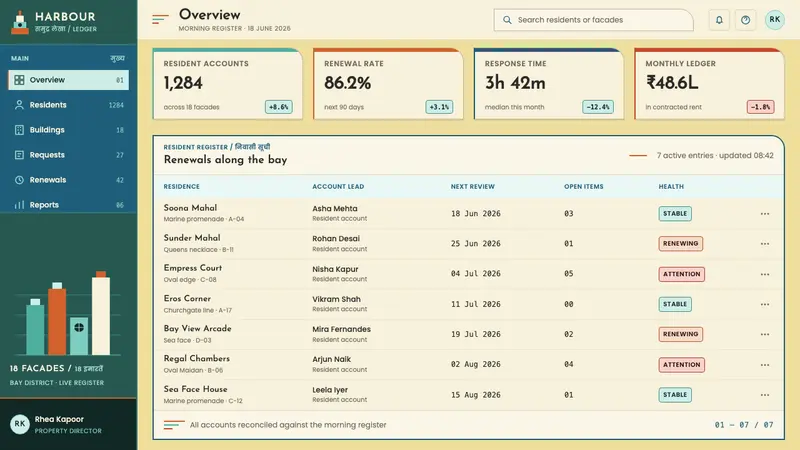Click the Harbour ledger logo icon
Screen dimensions: 800x450
point(20,22)
